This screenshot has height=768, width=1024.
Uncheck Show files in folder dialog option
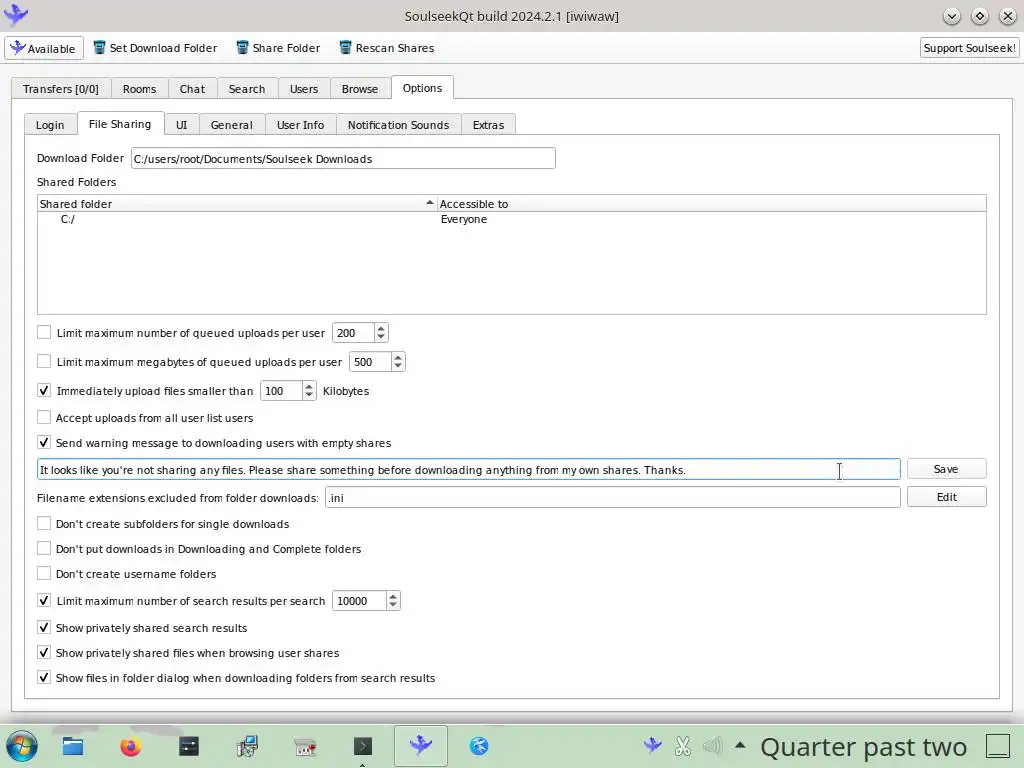point(44,678)
